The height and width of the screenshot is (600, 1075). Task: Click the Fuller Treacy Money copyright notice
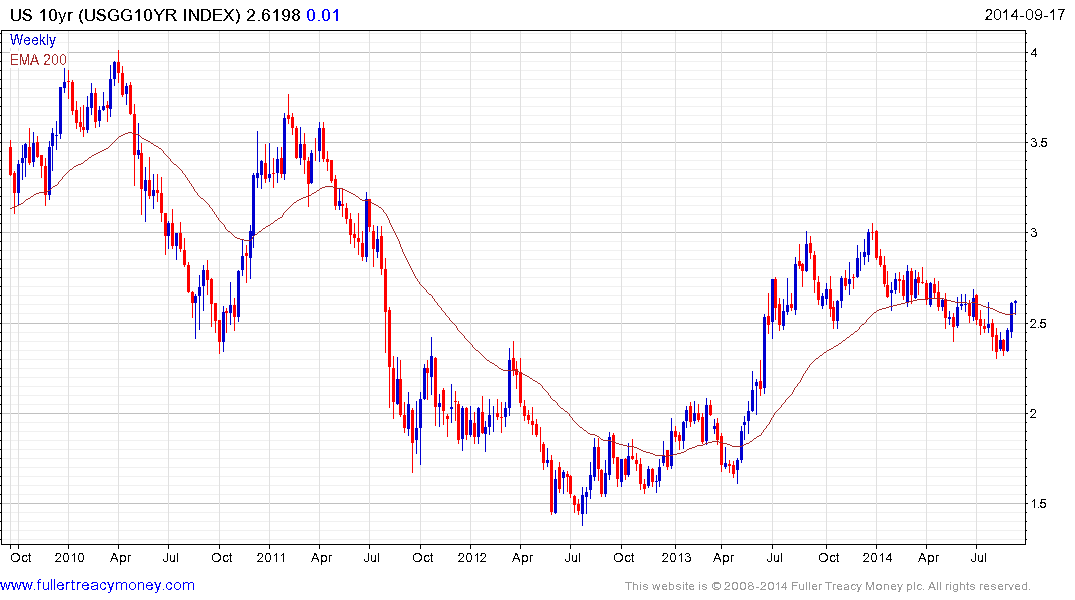827,586
